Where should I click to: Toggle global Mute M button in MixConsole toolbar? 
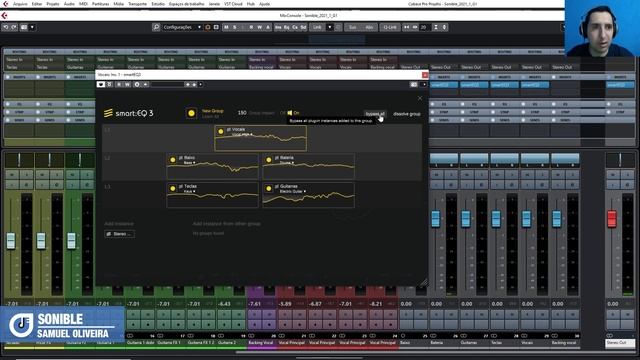226,27
